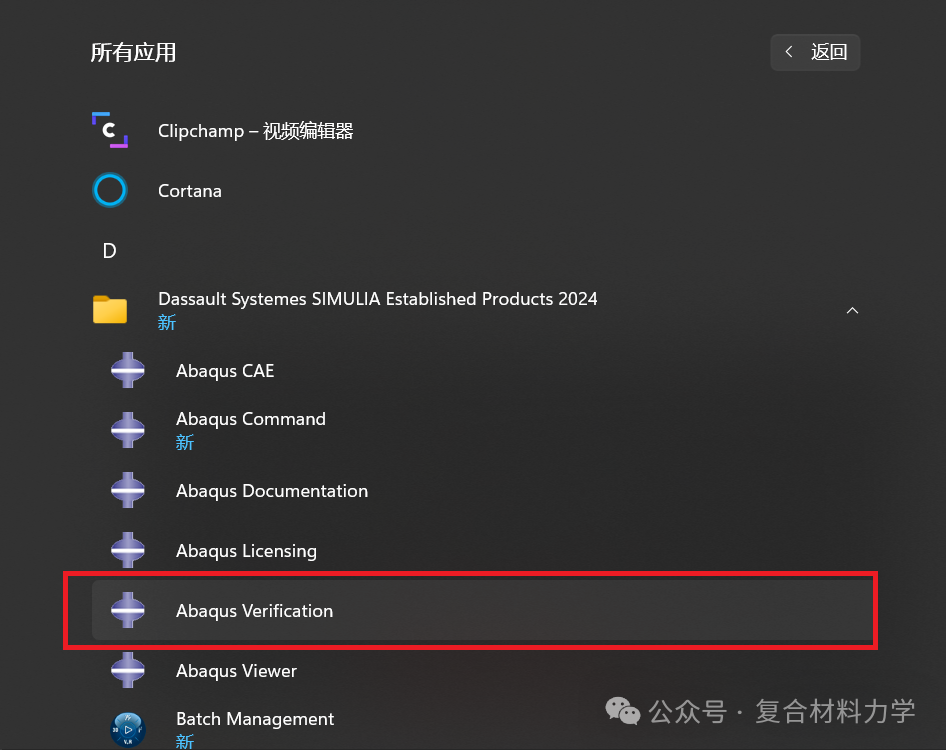Run Abaqus Verification
946x750 pixels.
[x=254, y=611]
